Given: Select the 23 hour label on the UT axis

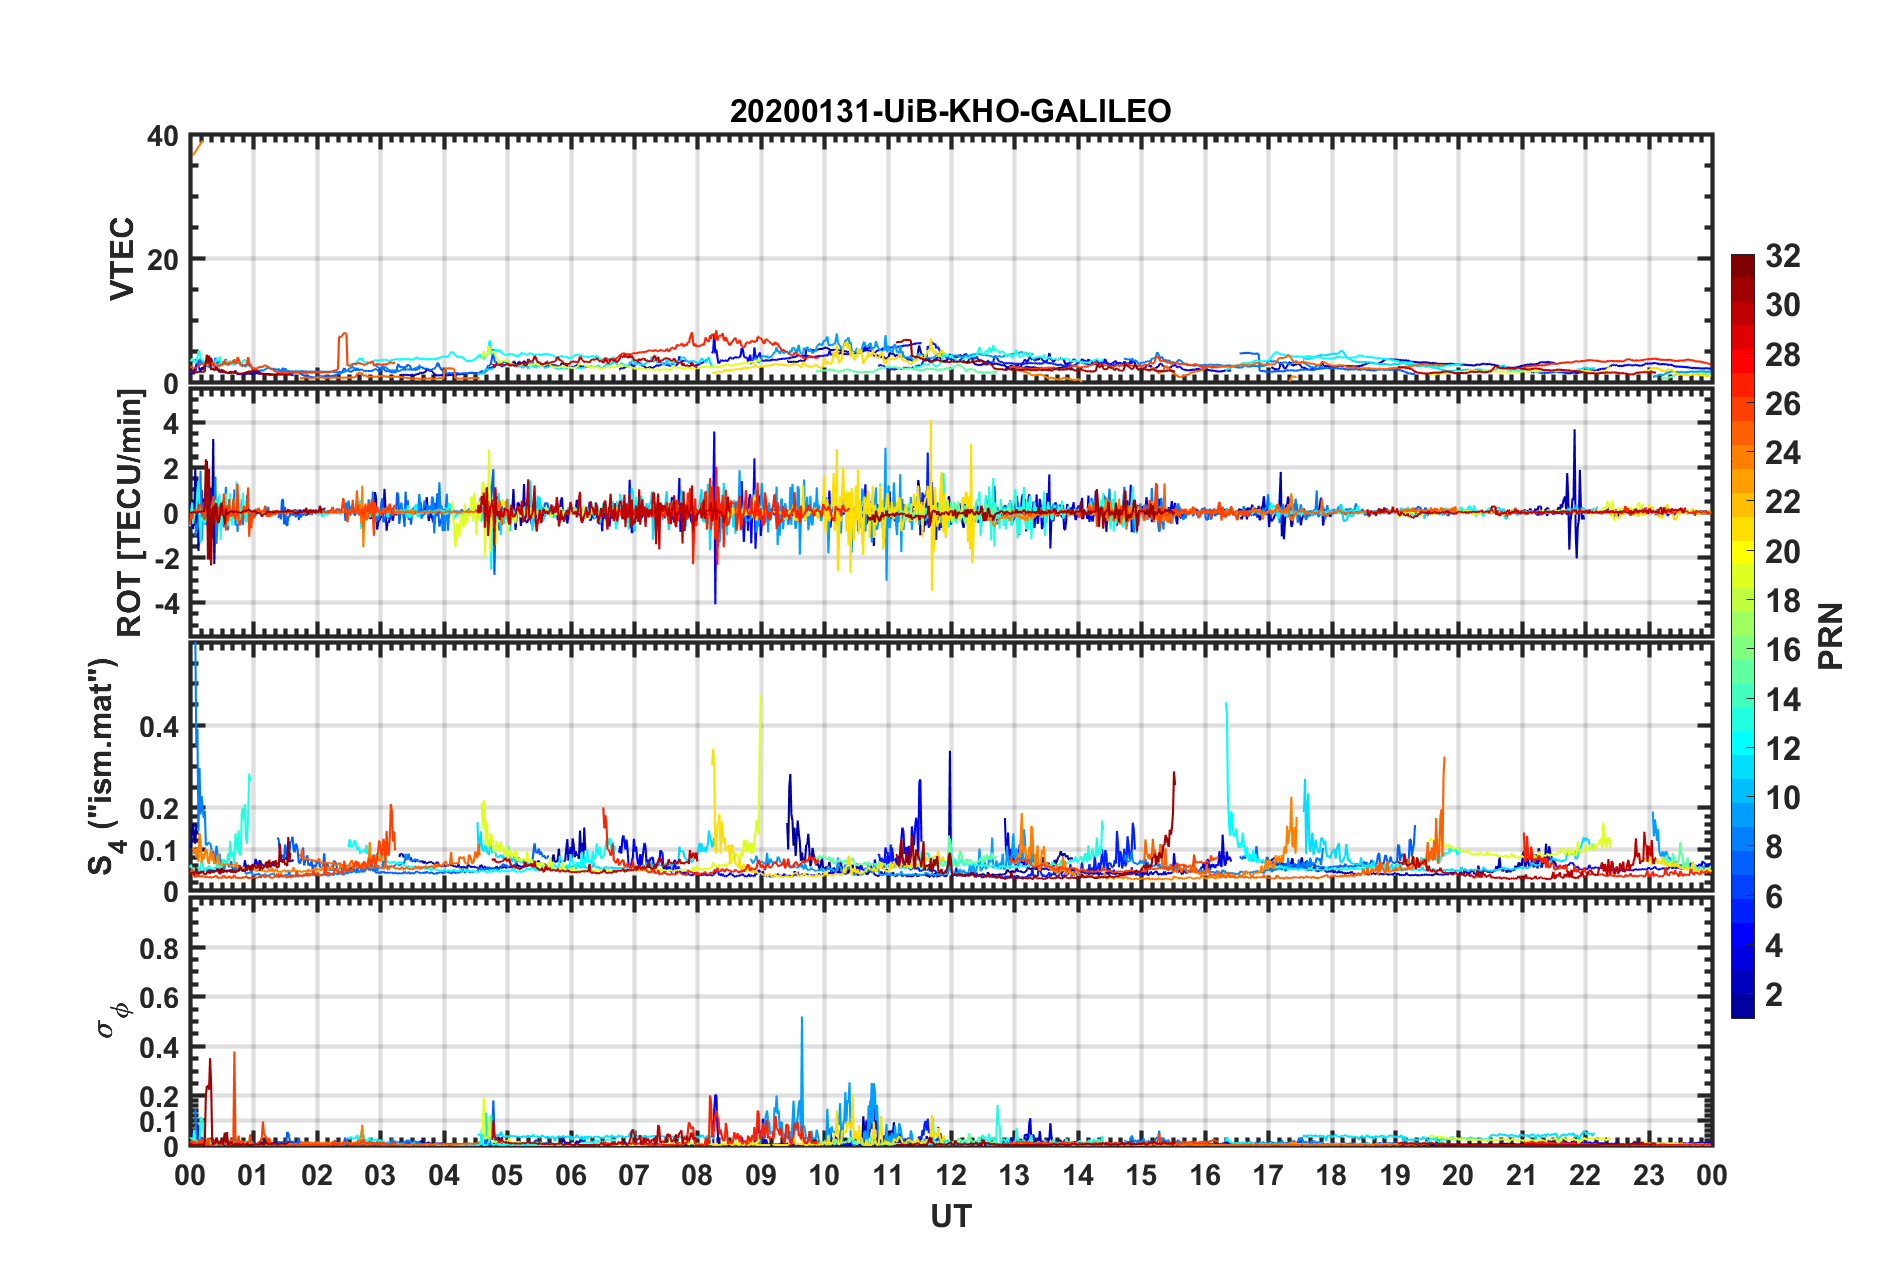Looking at the screenshot, I should [x=1649, y=1175].
